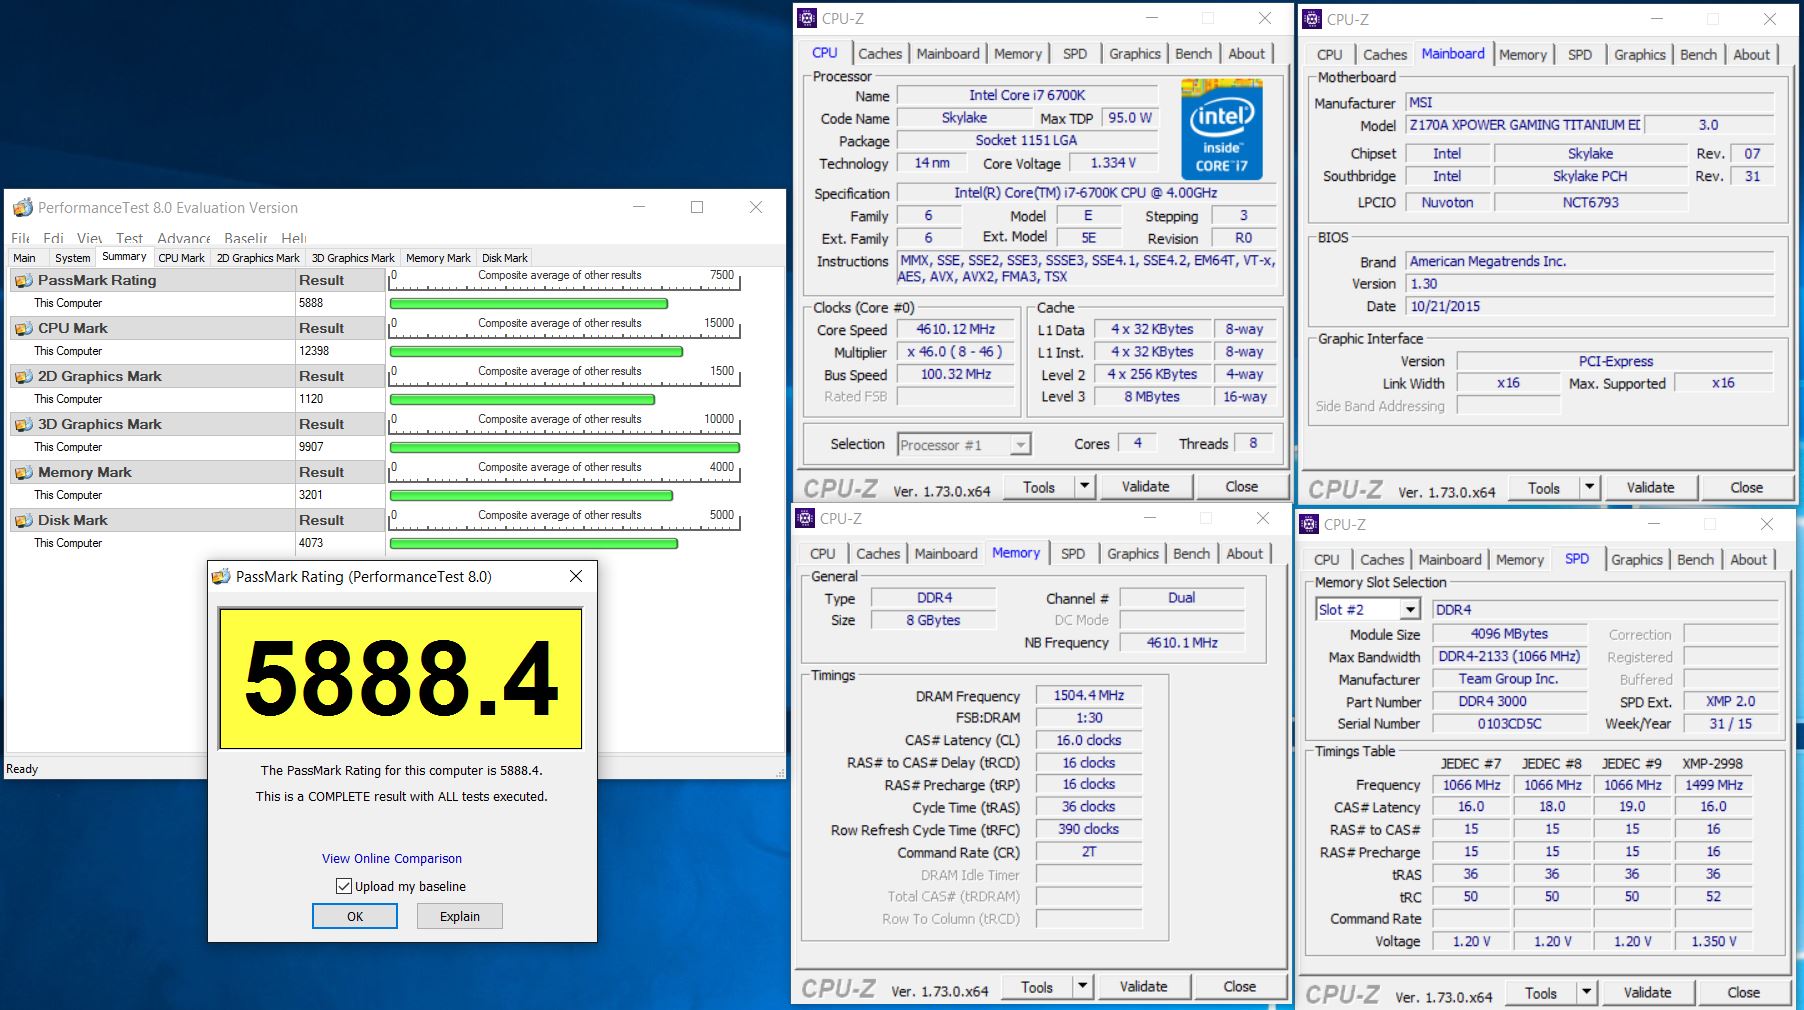This screenshot has height=1010, width=1804.
Task: Click the Memory Mark row icon
Action: [x=23, y=472]
